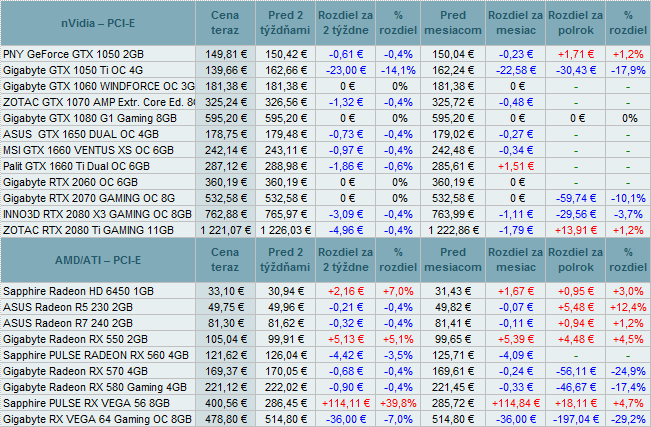This screenshot has height=427, width=651.
Task: Select the +114,84 € monthly difference
Action: point(516,403)
